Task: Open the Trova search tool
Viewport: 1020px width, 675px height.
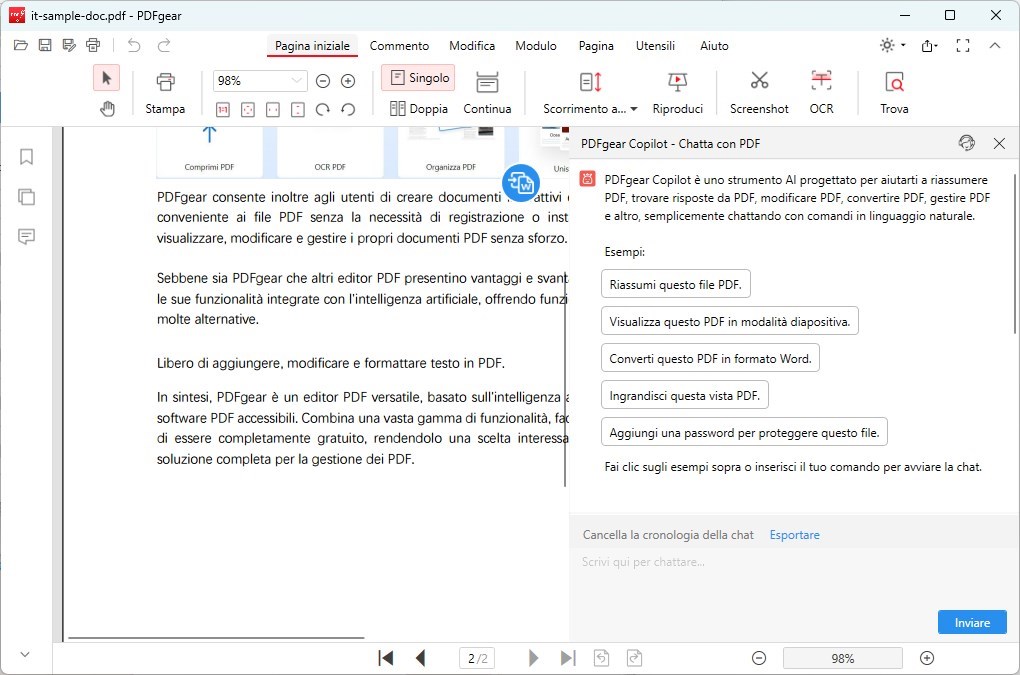Action: click(894, 93)
